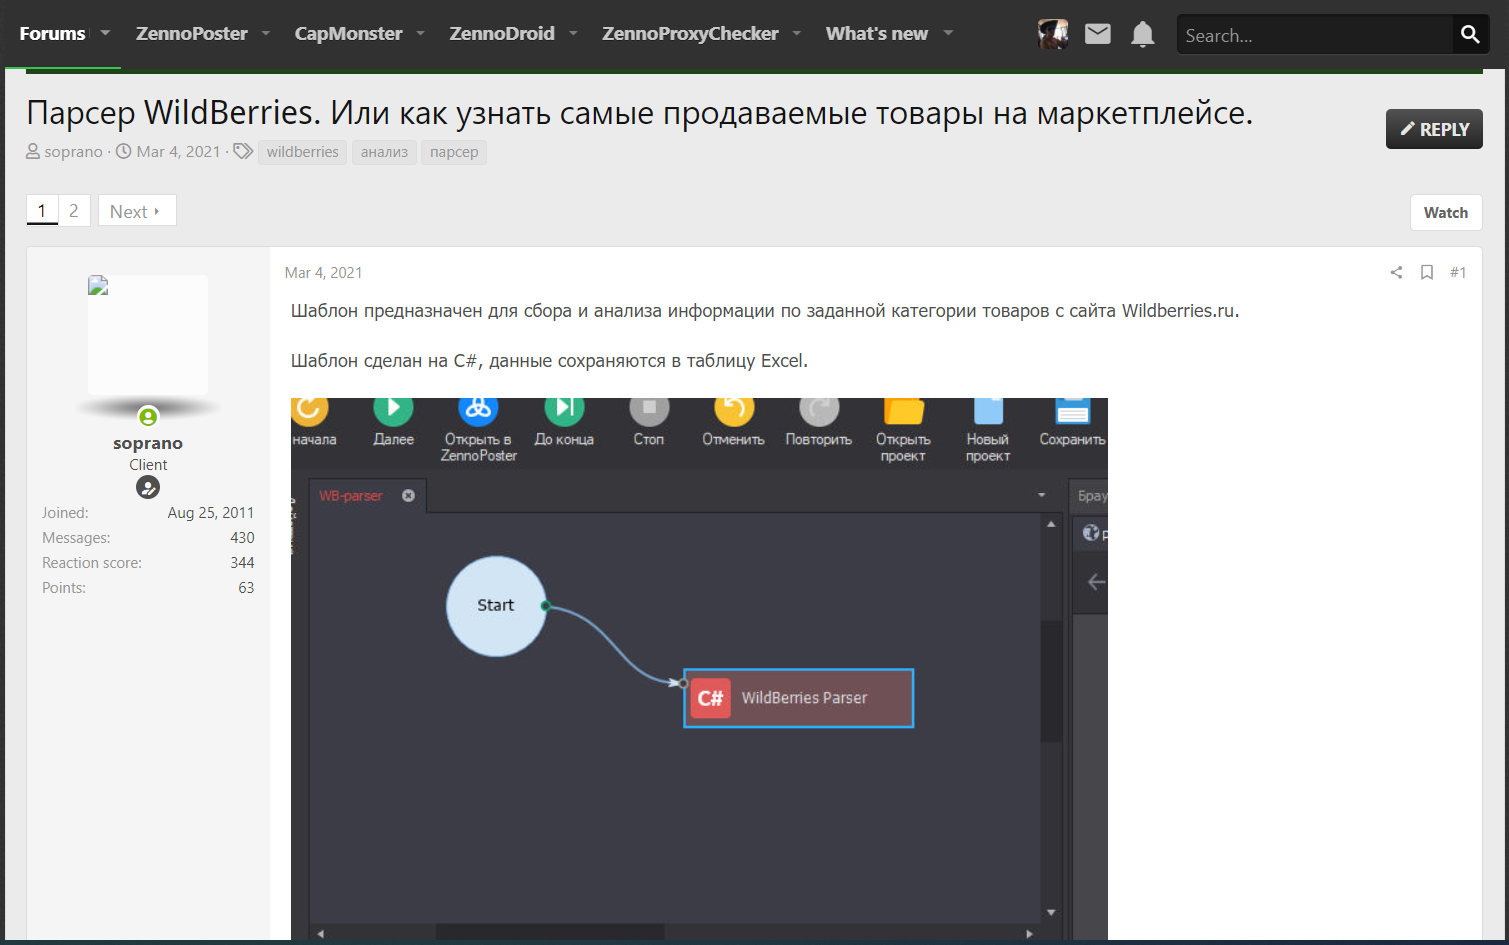This screenshot has width=1509, height=945.
Task: Open the ZennoDroid nav item
Action: coord(502,34)
